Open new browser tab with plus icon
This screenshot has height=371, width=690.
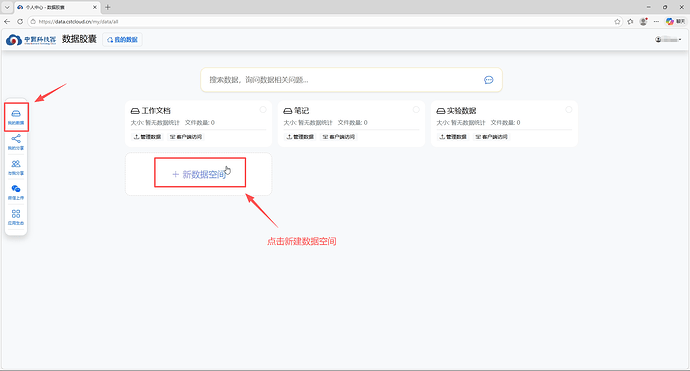[x=107, y=7]
